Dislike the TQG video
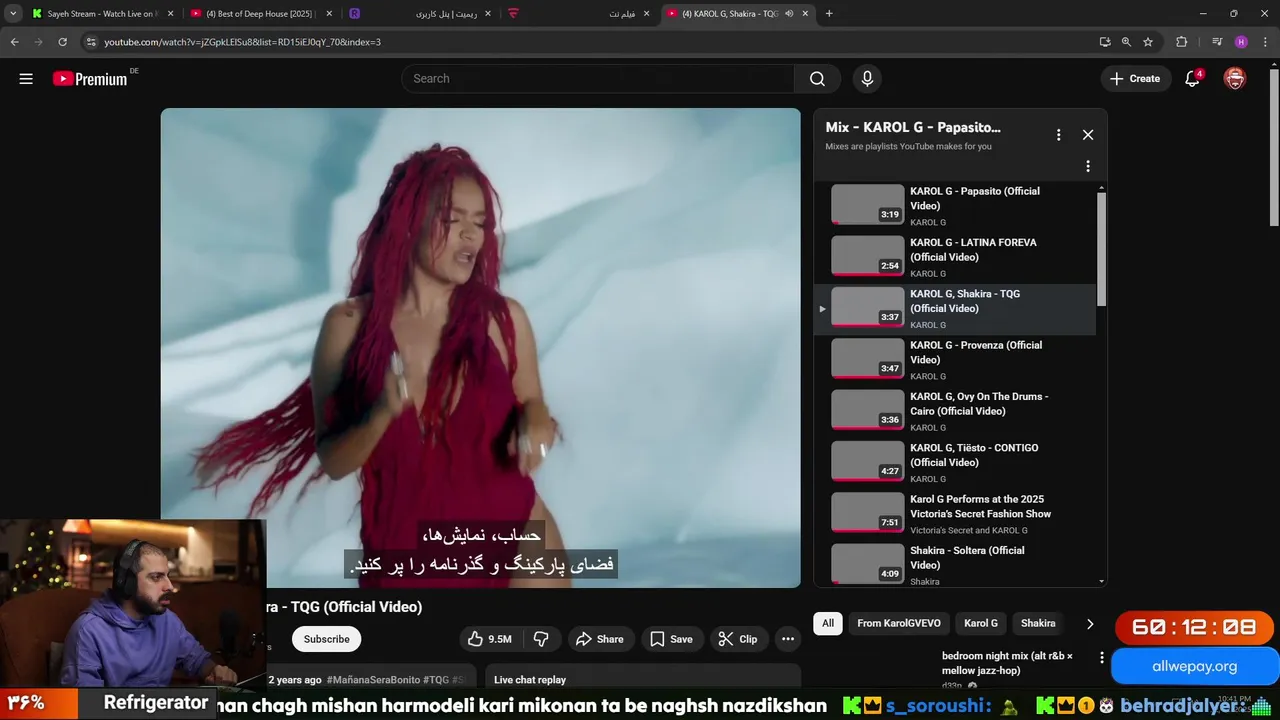Screen dimensions: 1280x720 coord(541,639)
